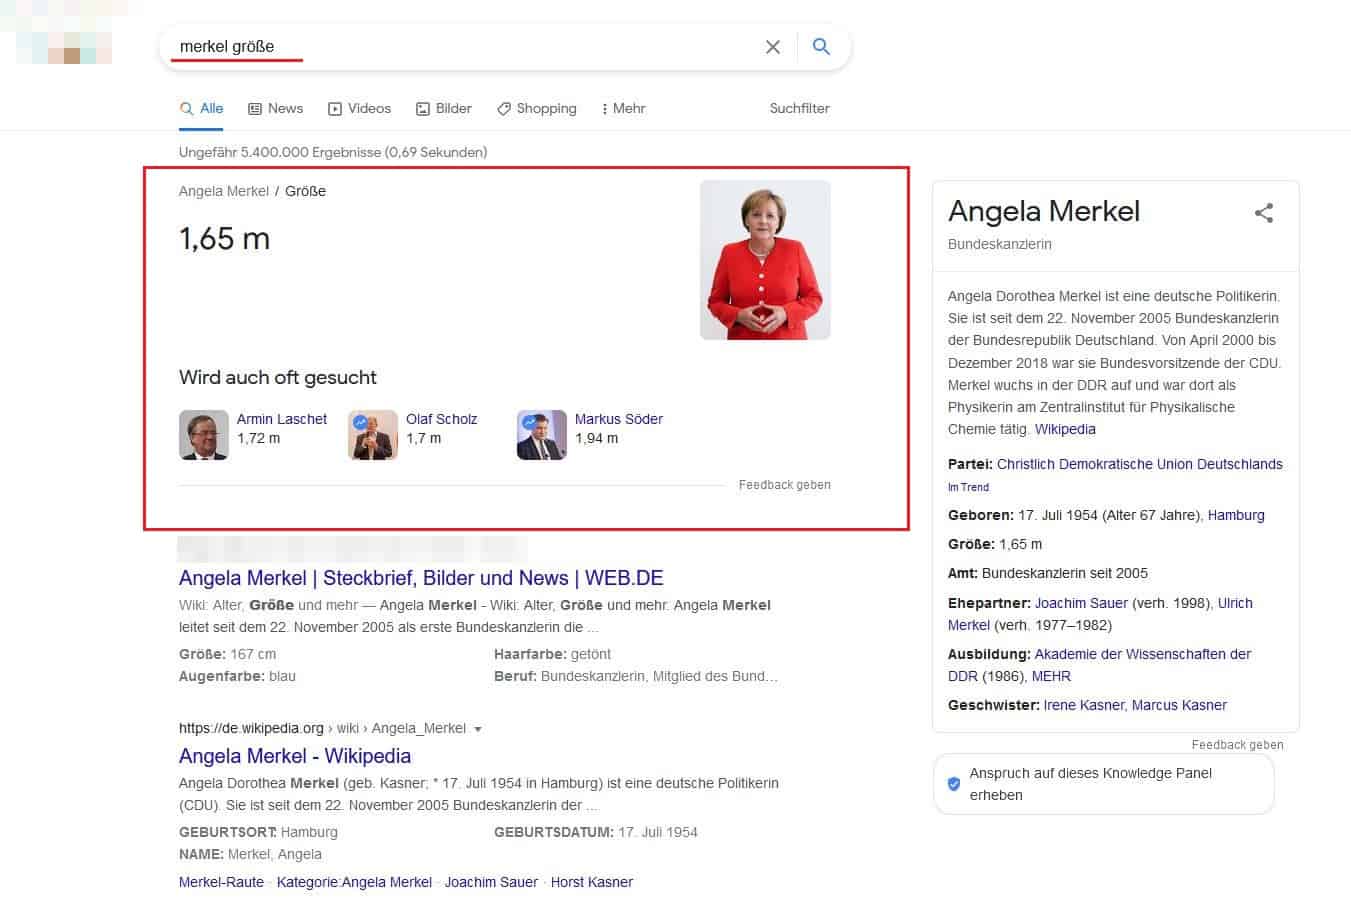Viewport: 1351px width, 910px height.
Task: Open the Marcus Kasner sibling link
Action: pos(1179,705)
